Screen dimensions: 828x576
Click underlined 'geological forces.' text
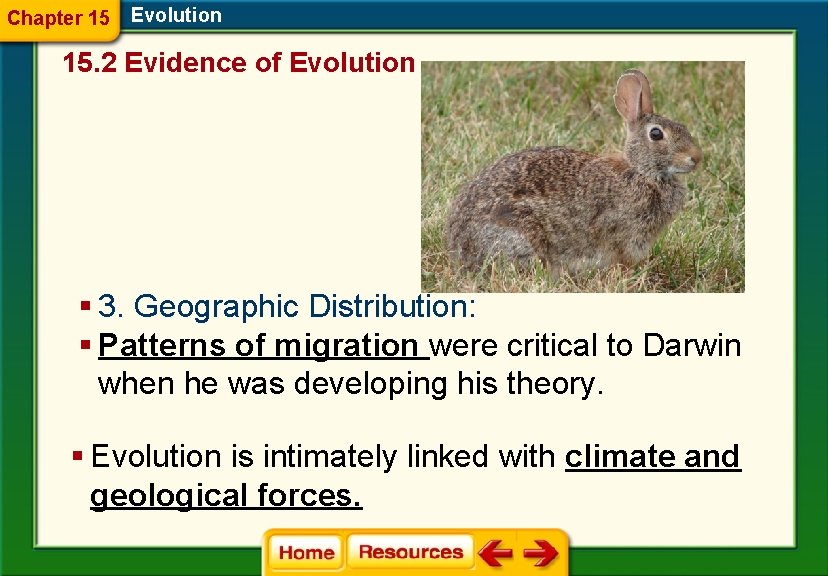click(226, 496)
